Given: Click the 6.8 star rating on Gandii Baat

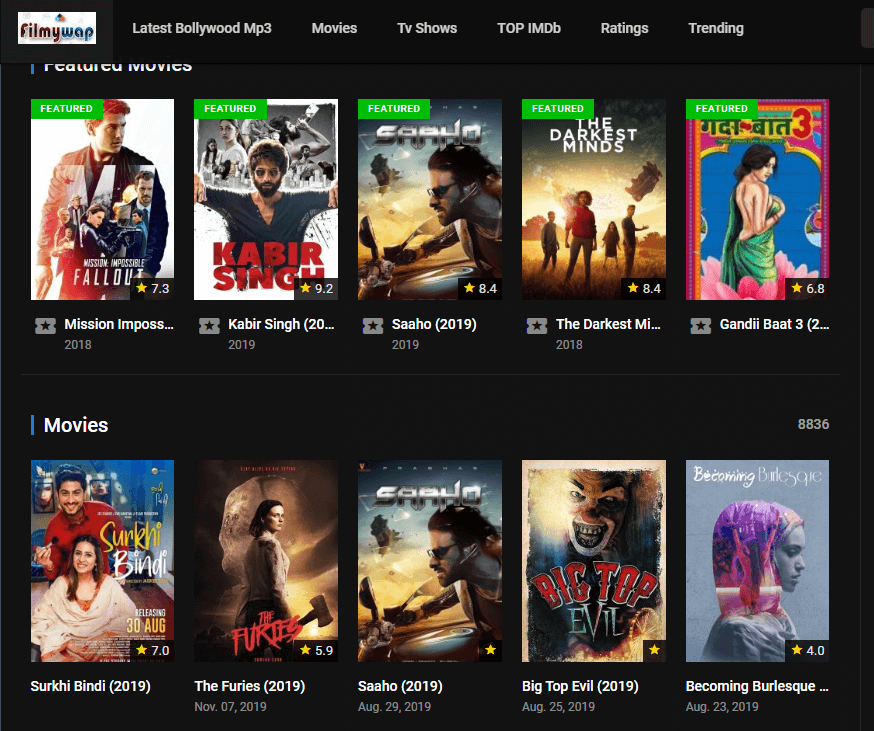Looking at the screenshot, I should [808, 288].
